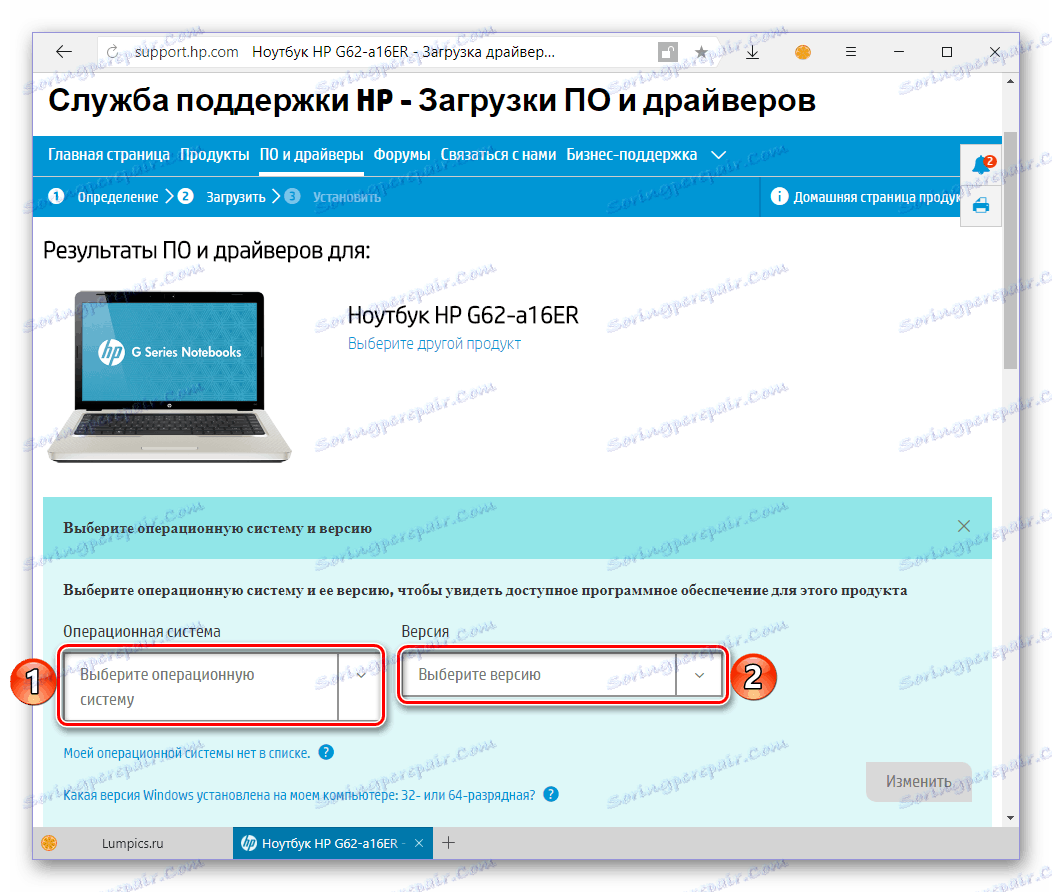Image resolution: width=1052 pixels, height=892 pixels.
Task: Click the printer icon on the right panel
Action: [x=981, y=204]
